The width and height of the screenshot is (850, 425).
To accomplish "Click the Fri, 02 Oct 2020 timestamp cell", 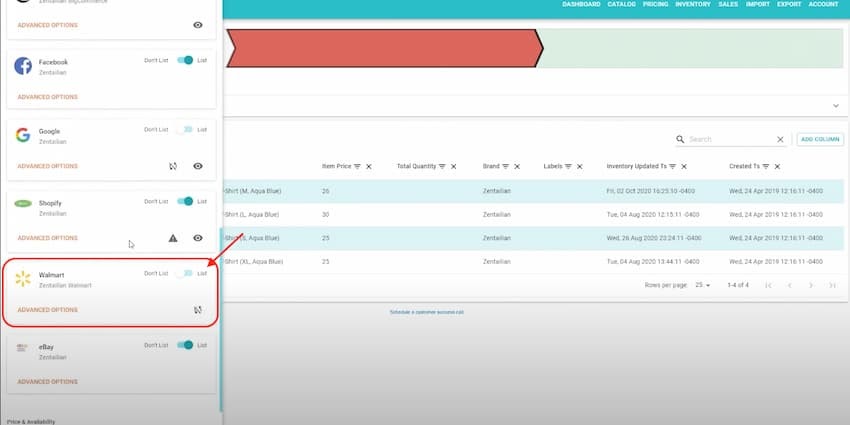I will point(651,191).
